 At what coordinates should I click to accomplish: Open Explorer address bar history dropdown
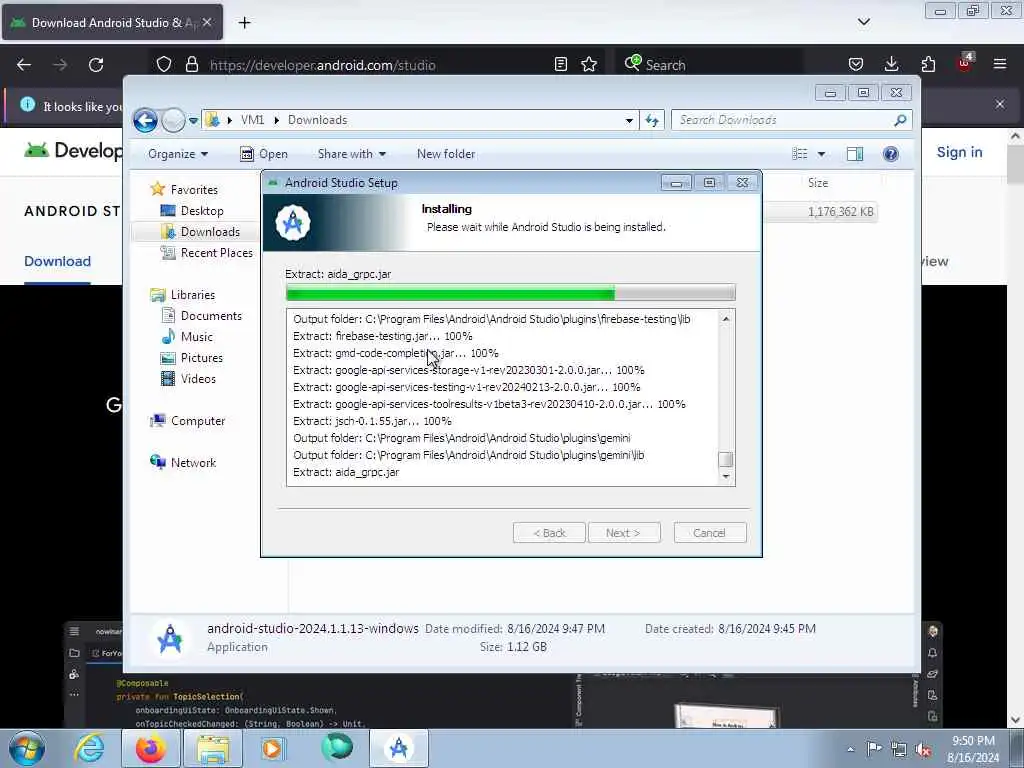[629, 121]
